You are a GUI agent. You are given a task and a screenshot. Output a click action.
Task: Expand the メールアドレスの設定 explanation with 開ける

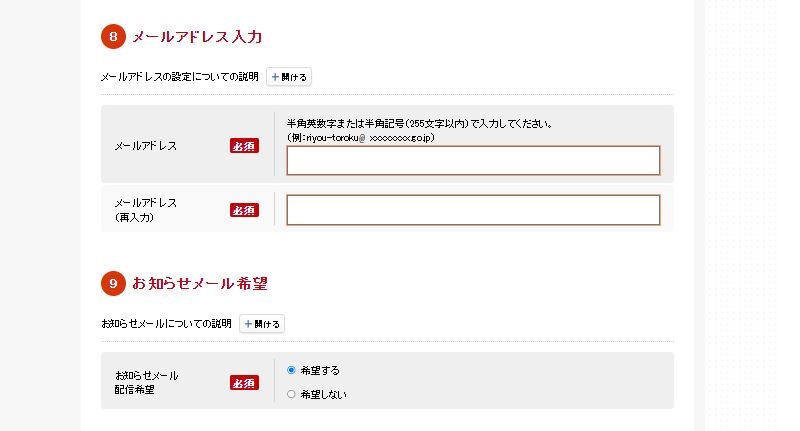(289, 76)
